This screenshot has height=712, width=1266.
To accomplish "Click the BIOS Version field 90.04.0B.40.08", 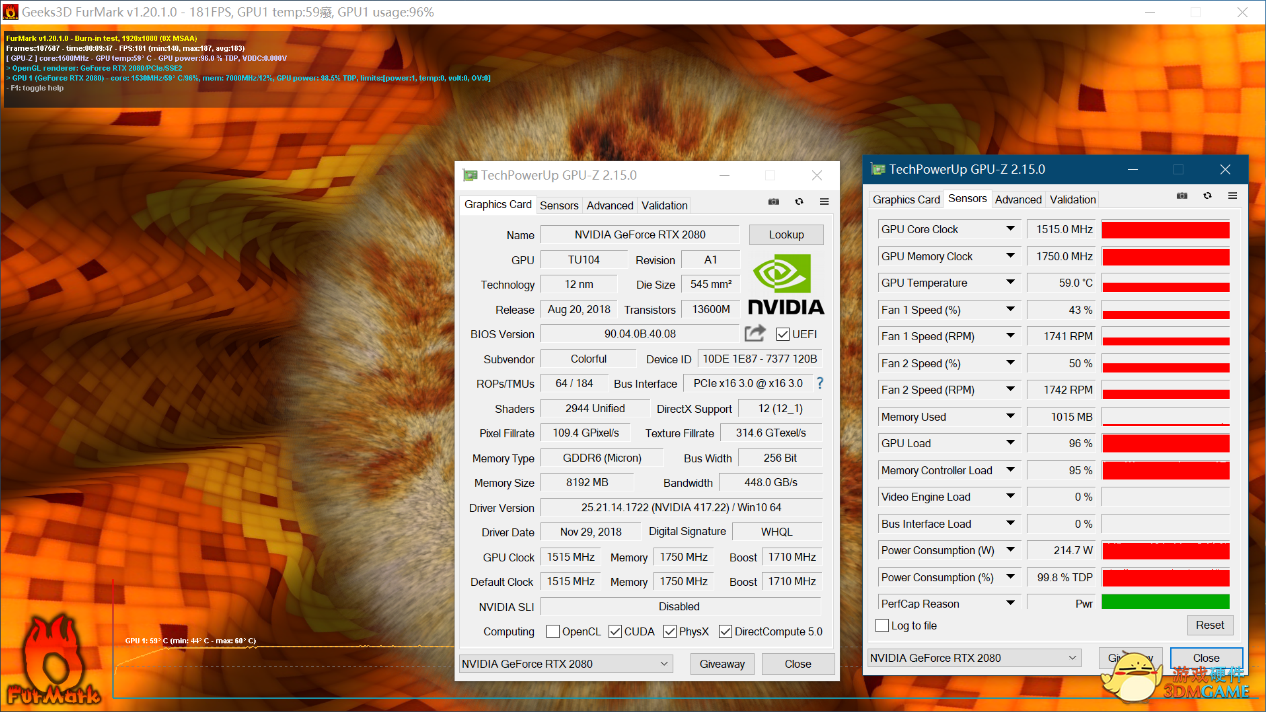I will pos(640,334).
